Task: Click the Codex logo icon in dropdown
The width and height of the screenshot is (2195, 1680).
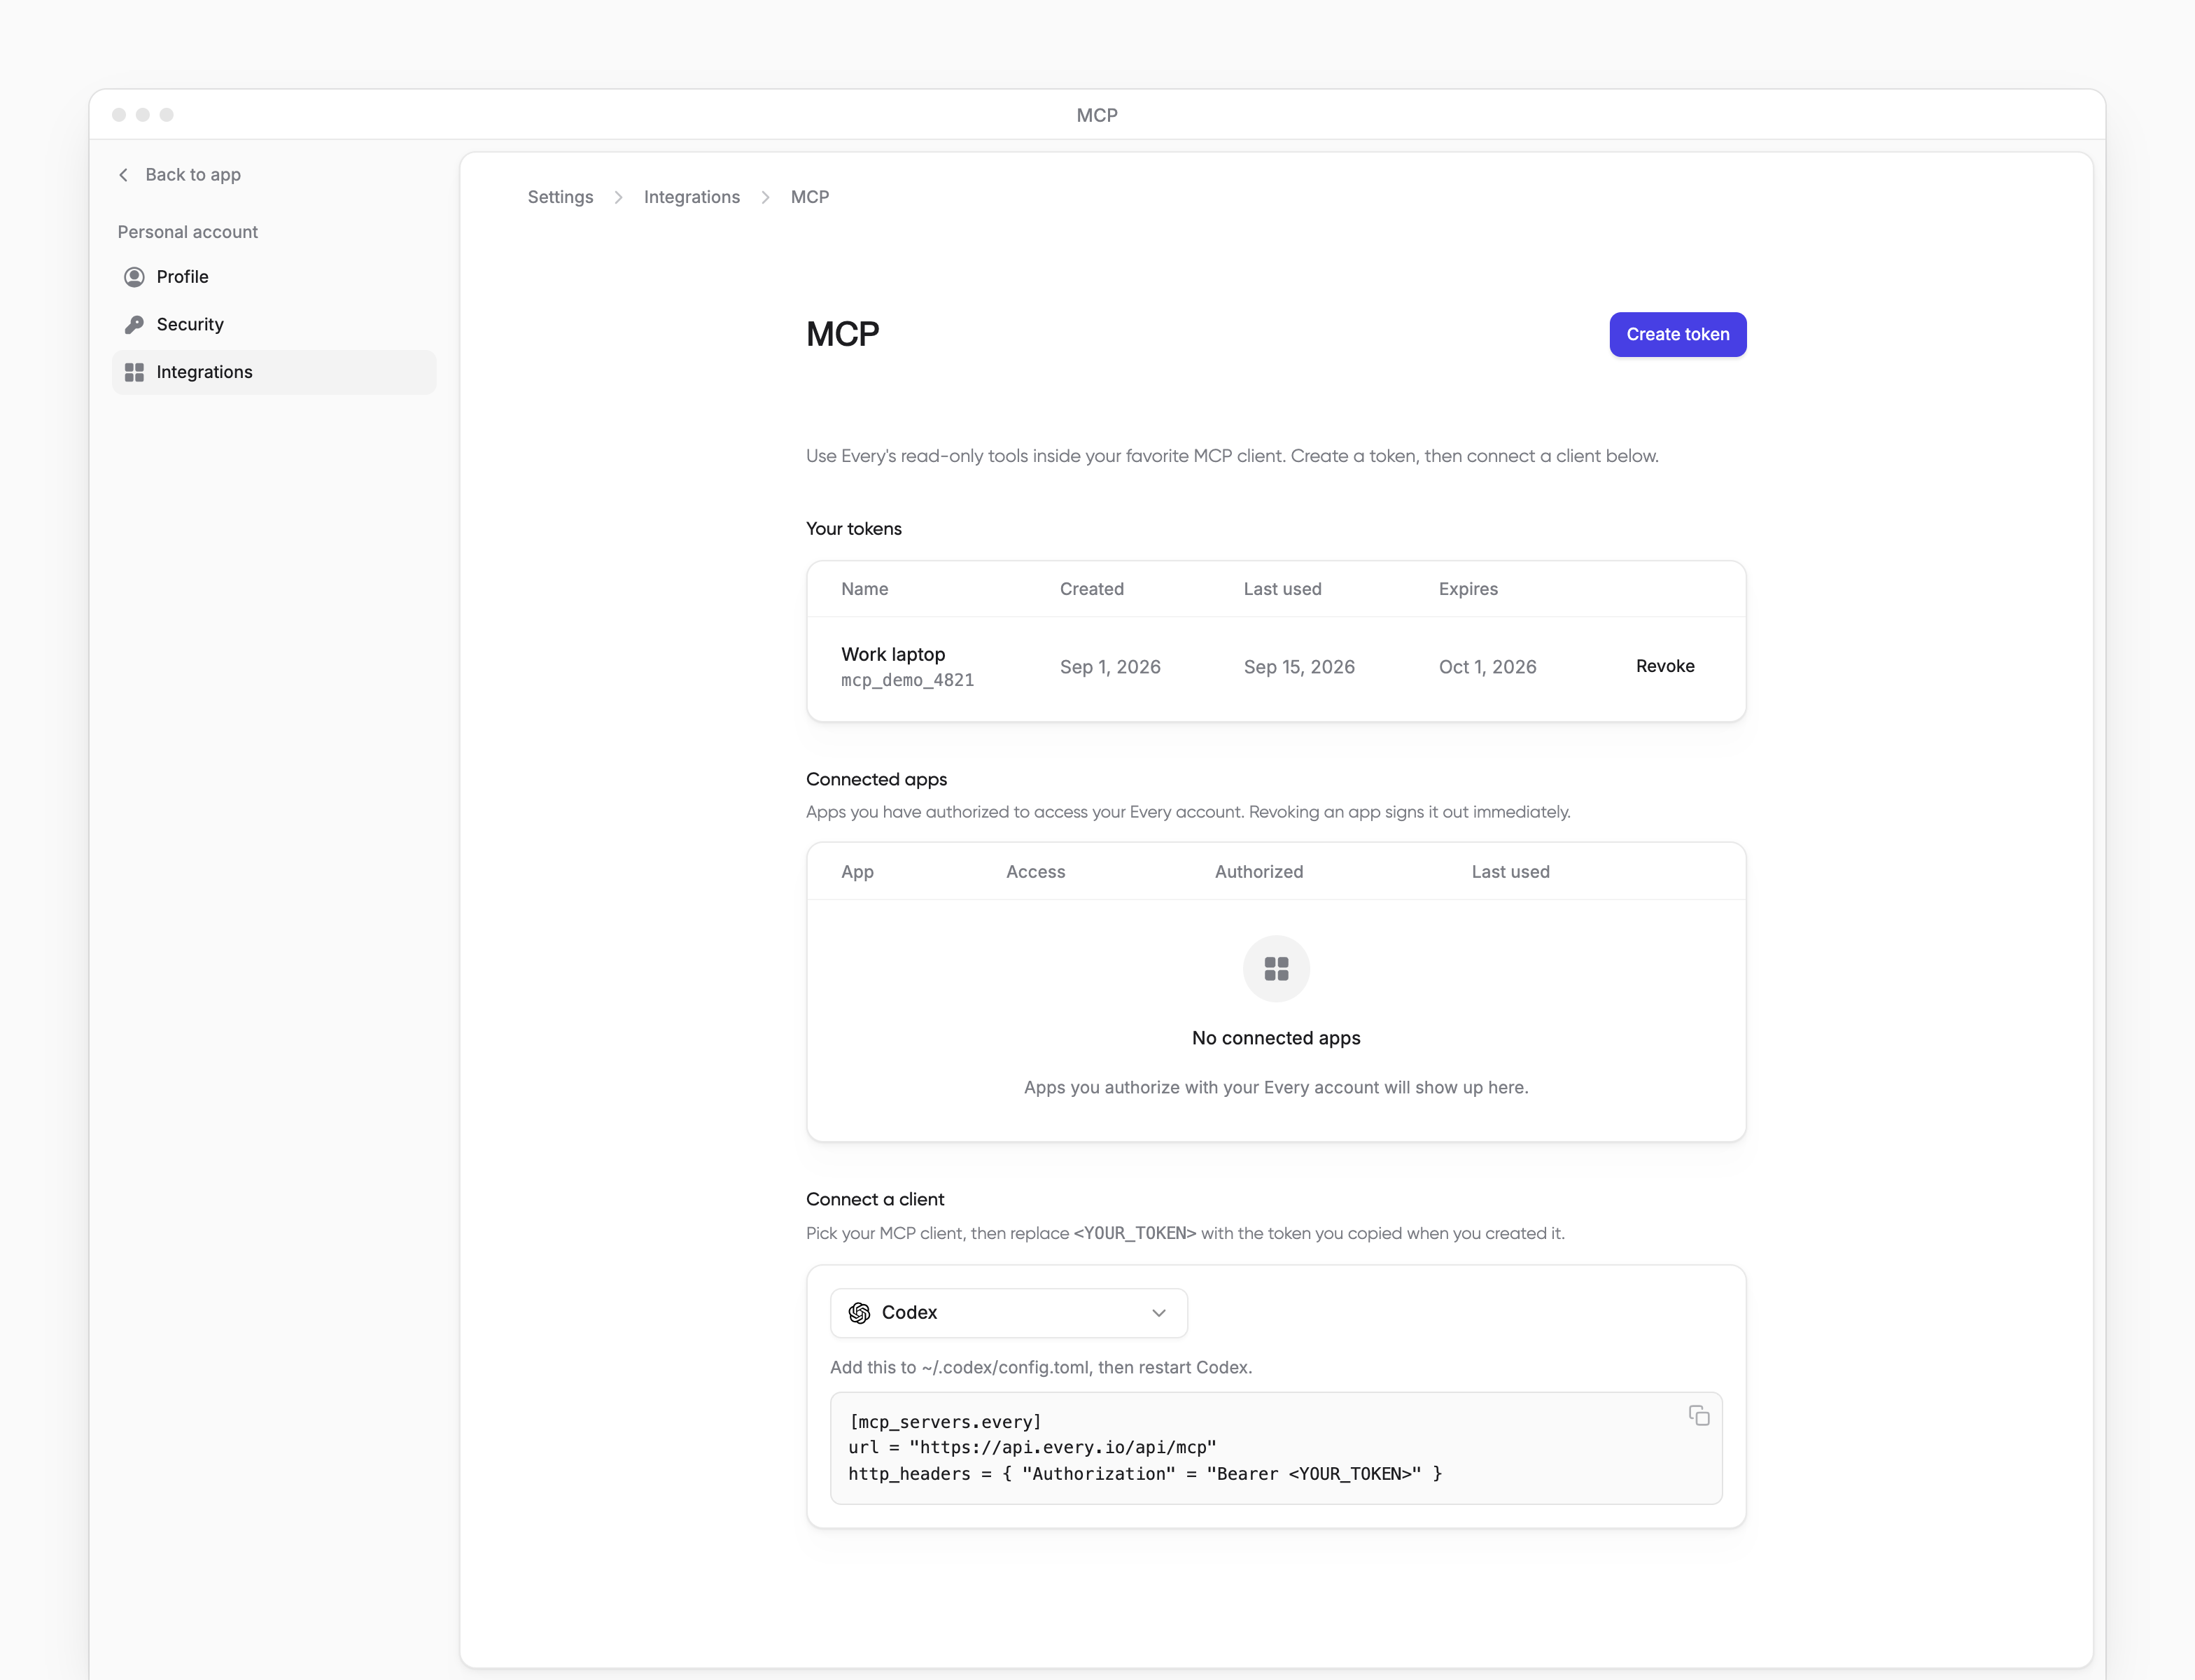Action: point(859,1313)
